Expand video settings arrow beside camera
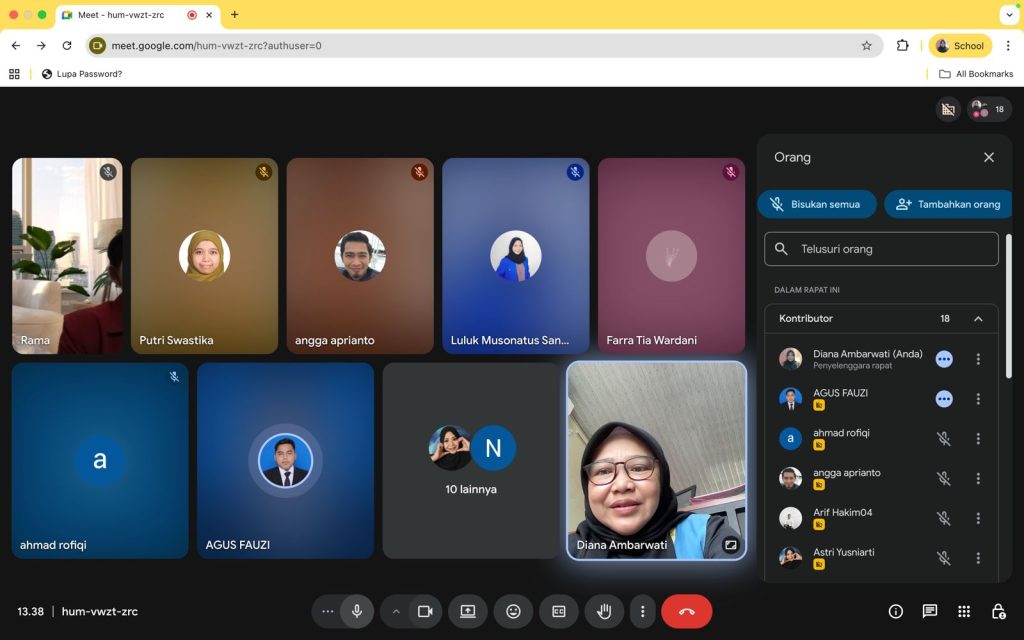 tap(396, 611)
